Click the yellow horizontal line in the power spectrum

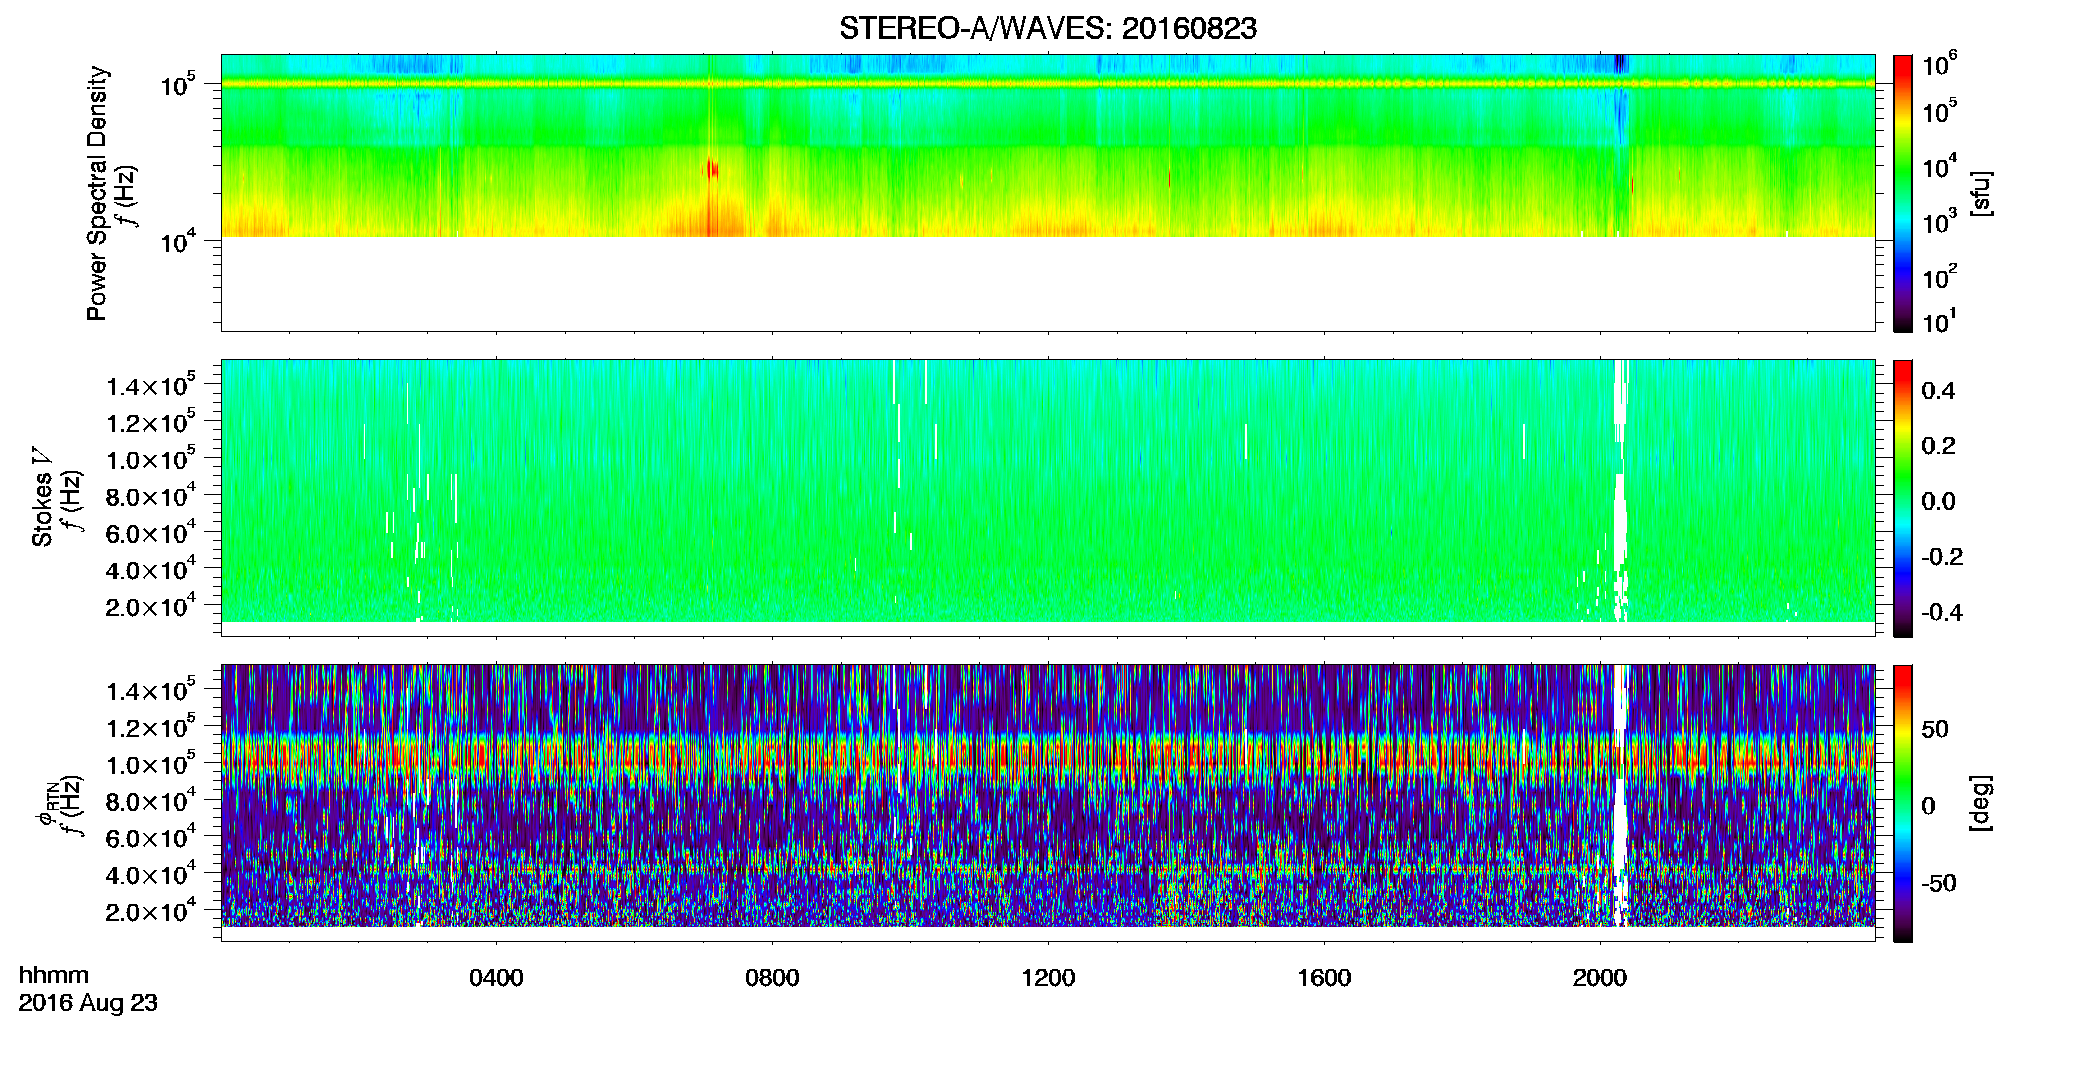tap(1047, 84)
